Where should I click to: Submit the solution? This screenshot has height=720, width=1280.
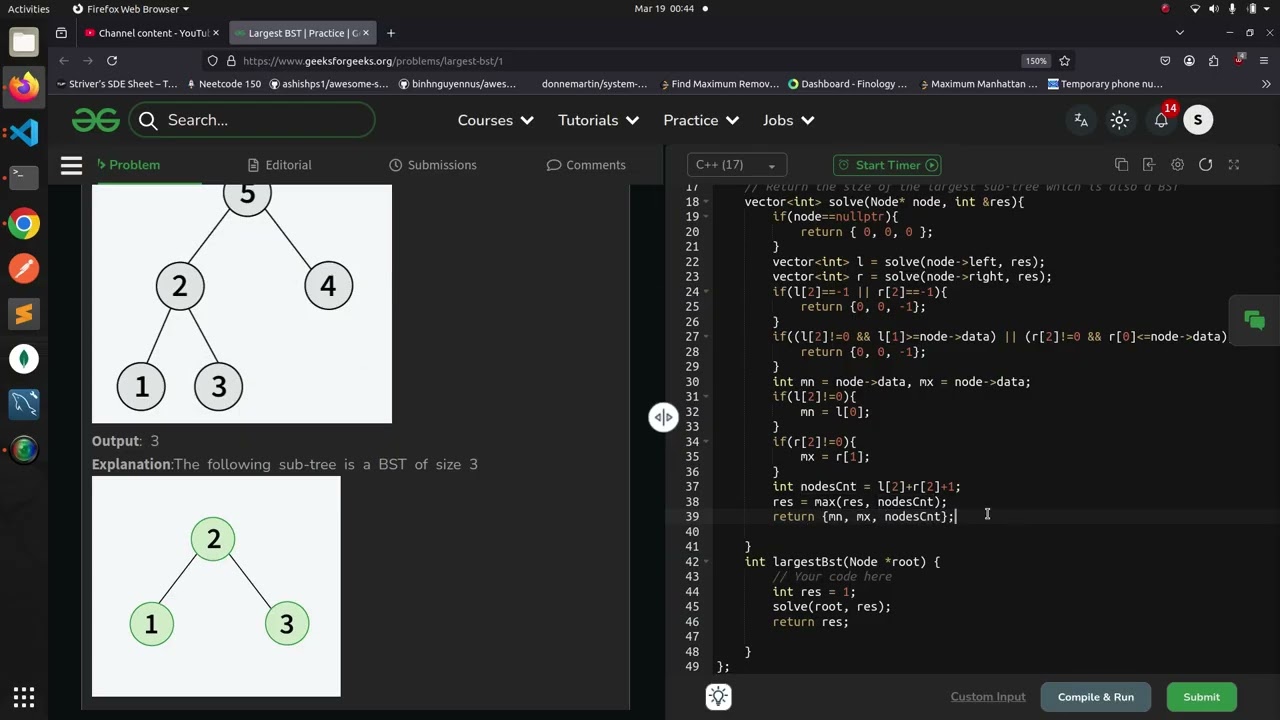pyautogui.click(x=1201, y=697)
